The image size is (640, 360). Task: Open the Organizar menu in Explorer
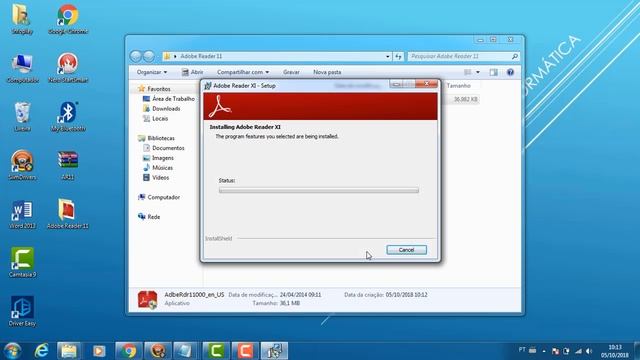152,72
